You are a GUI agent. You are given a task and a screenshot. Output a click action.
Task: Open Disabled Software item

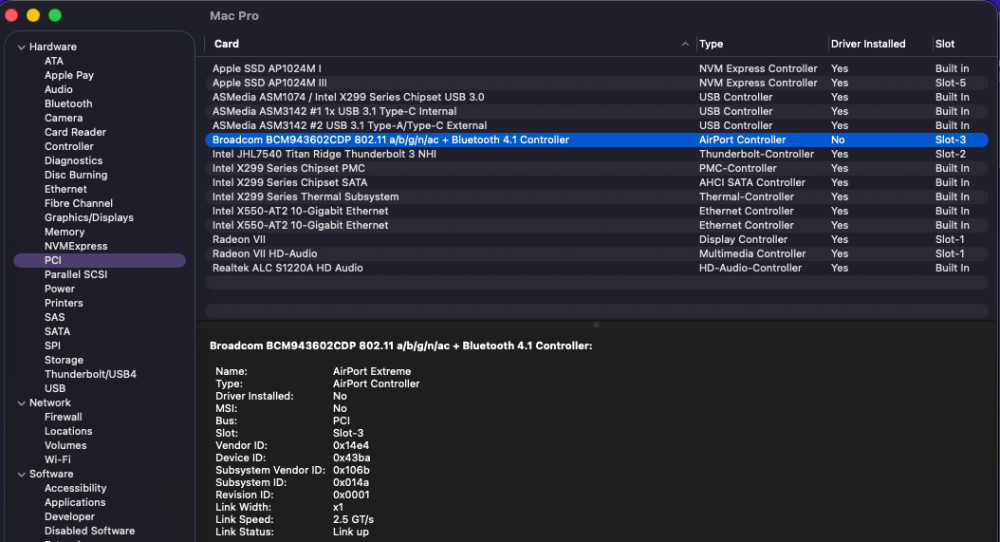click(x=89, y=531)
